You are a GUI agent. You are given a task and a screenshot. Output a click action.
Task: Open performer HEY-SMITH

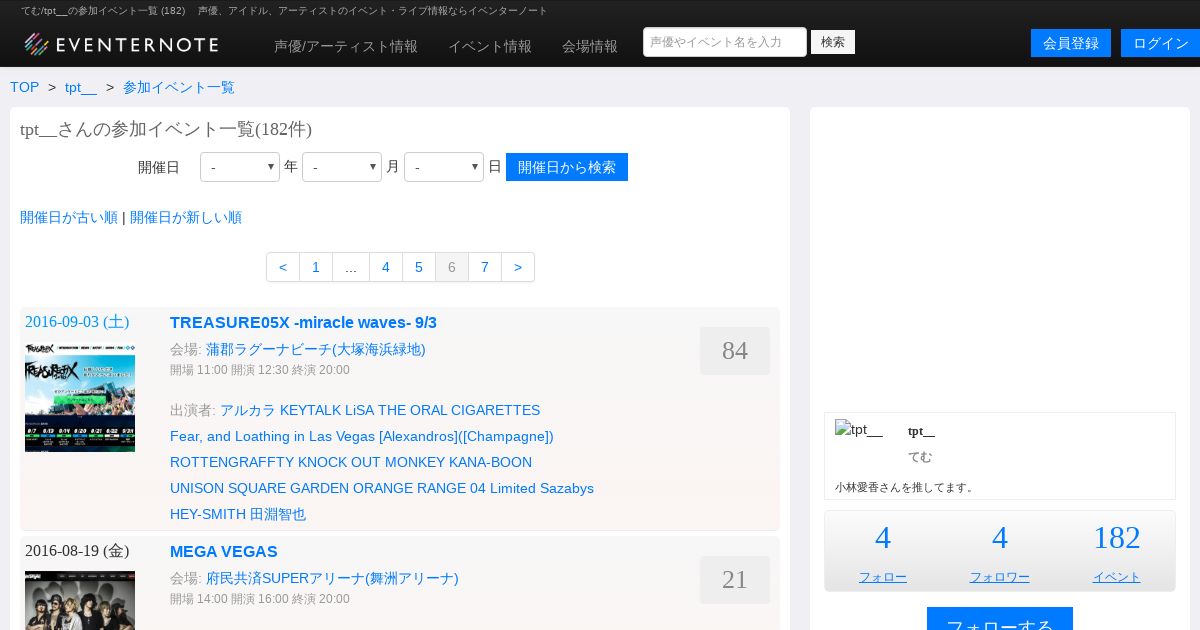pyautogui.click(x=208, y=514)
